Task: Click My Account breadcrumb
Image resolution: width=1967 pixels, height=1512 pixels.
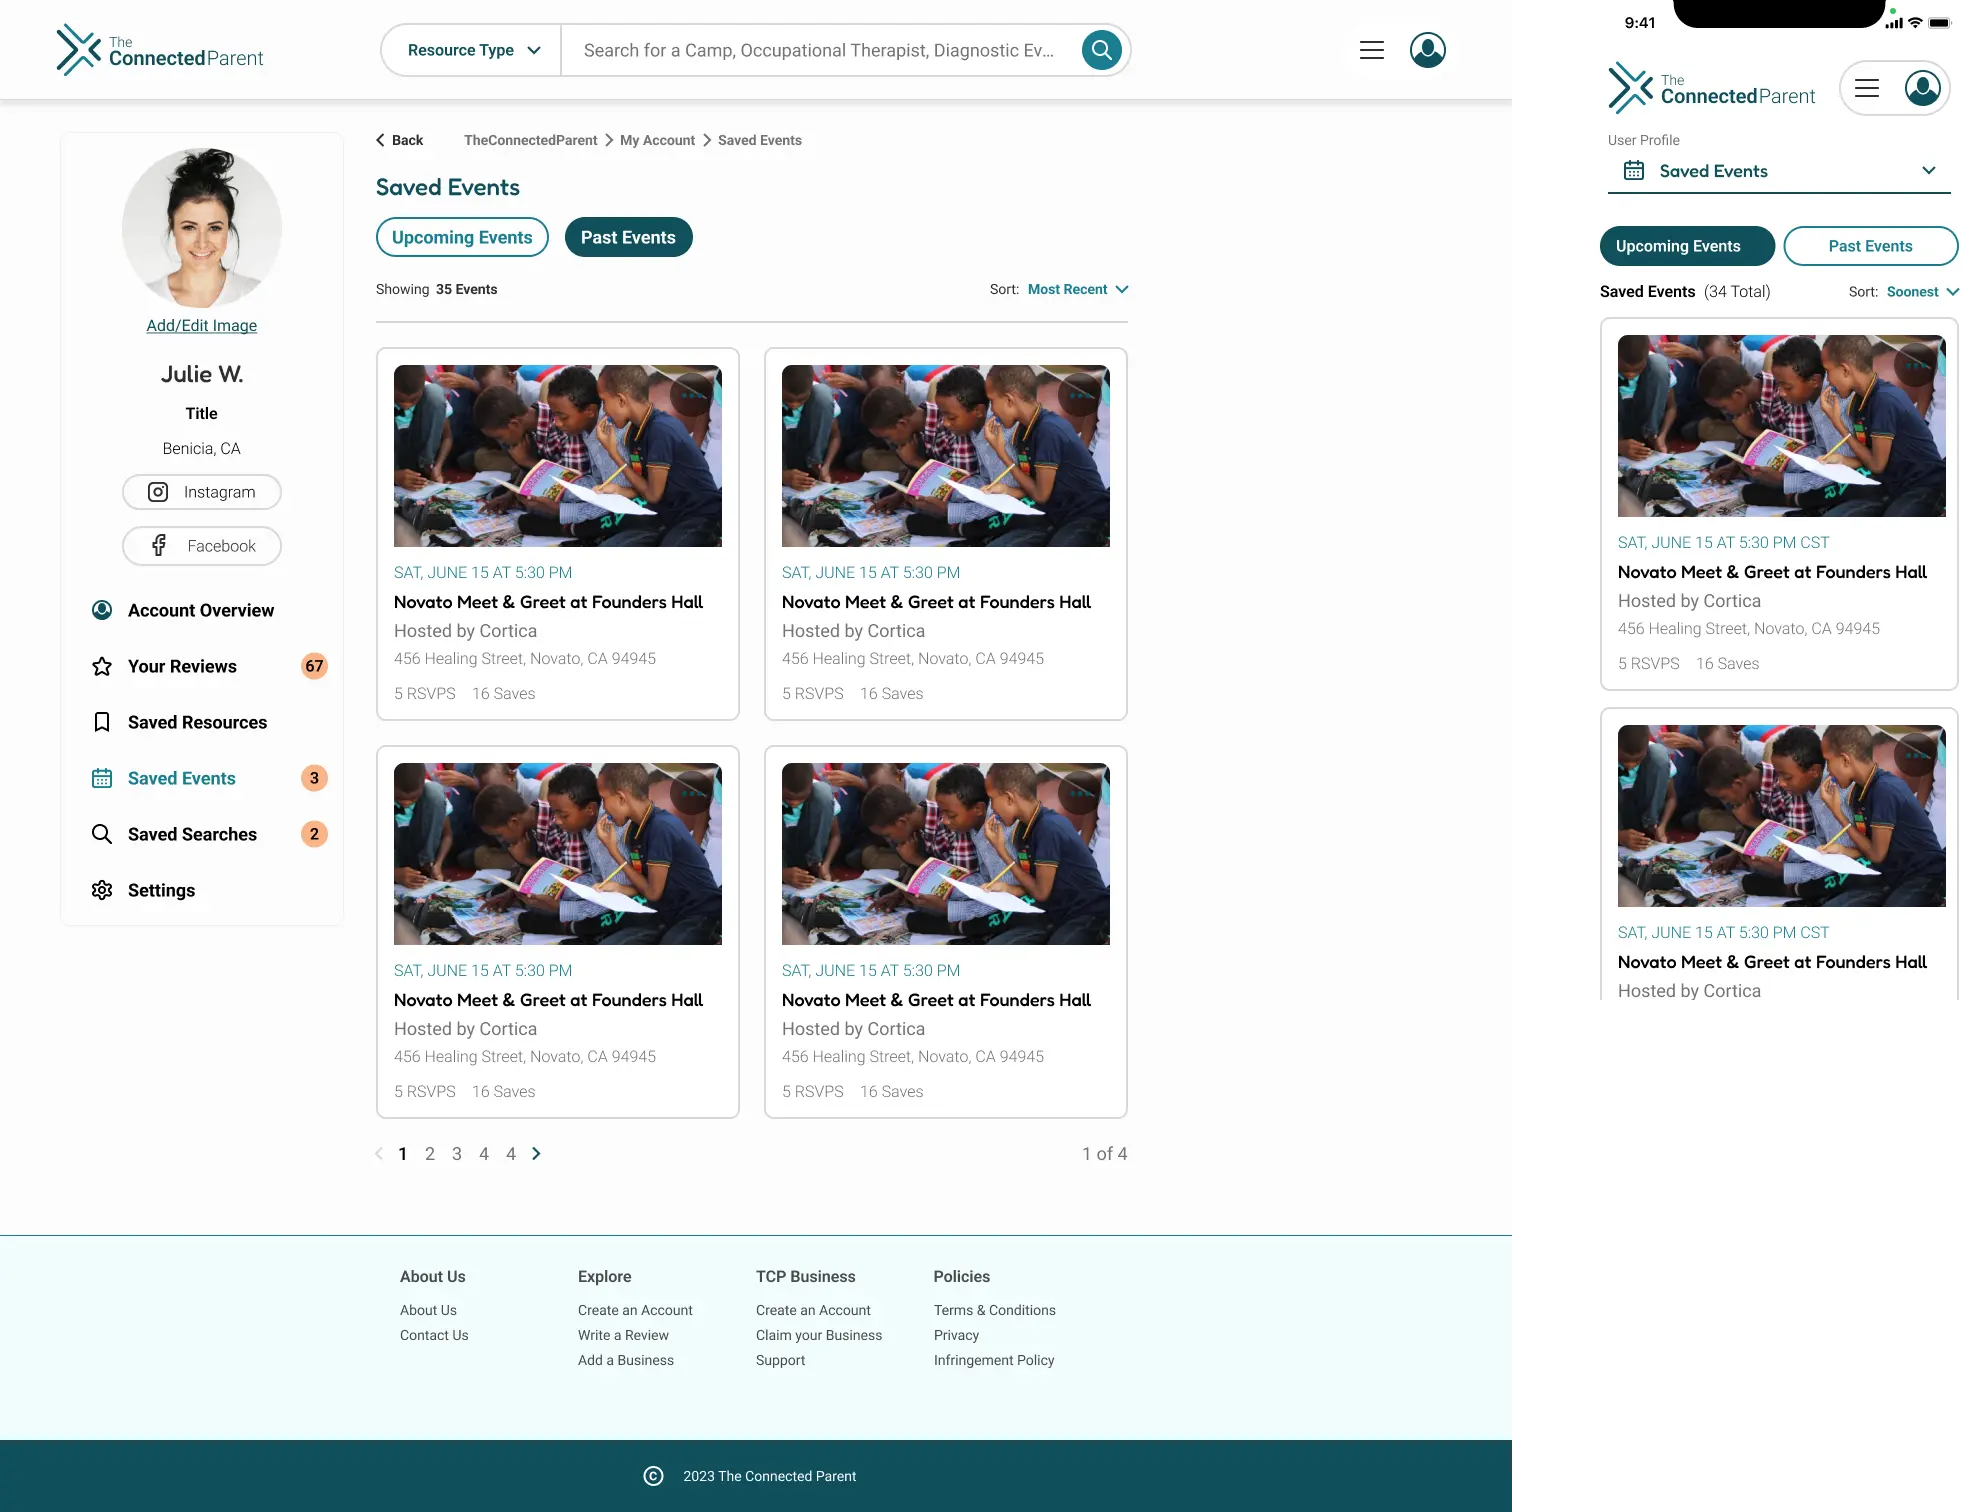Action: pyautogui.click(x=657, y=140)
